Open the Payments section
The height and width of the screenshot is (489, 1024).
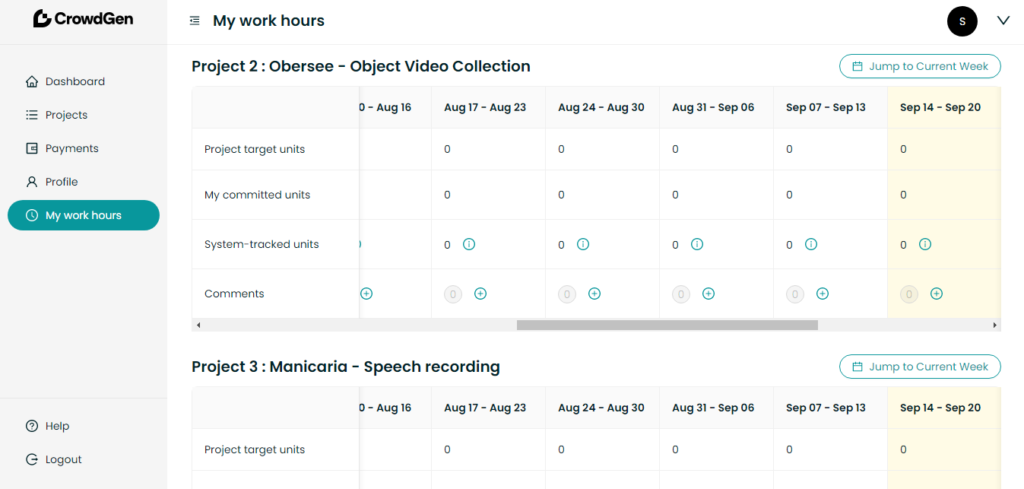tap(71, 148)
